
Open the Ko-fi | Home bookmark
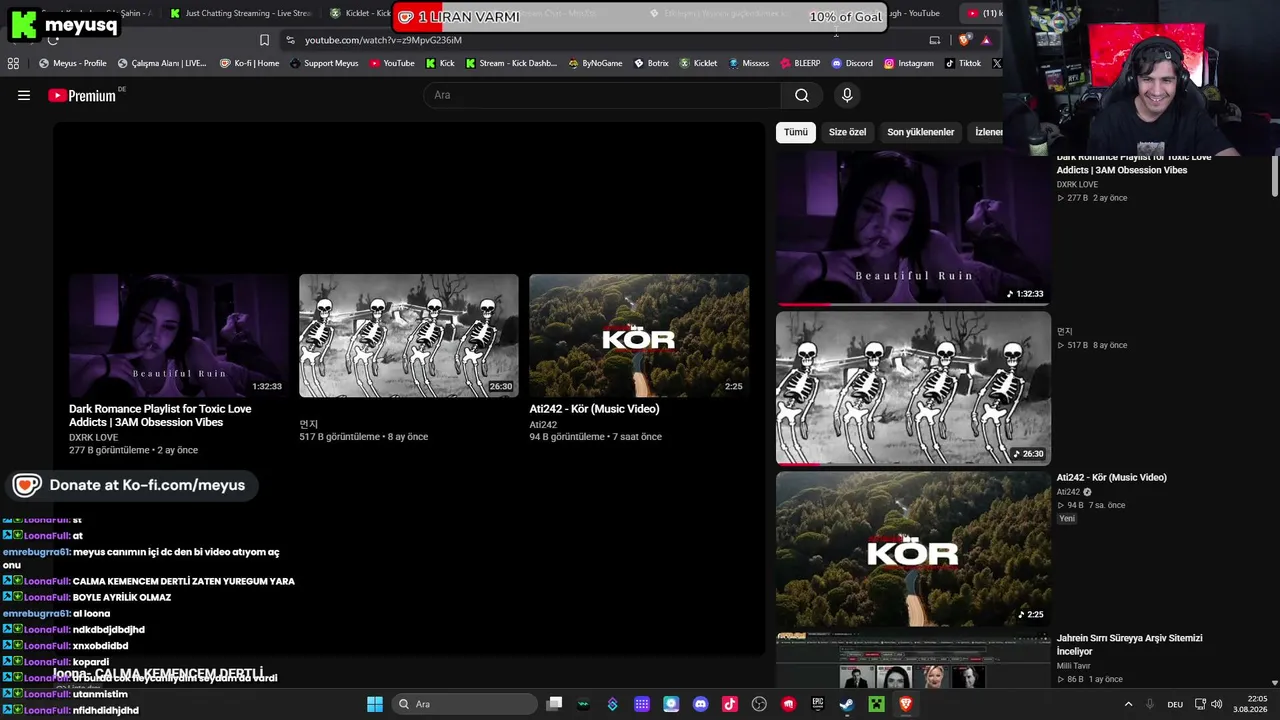[248, 63]
